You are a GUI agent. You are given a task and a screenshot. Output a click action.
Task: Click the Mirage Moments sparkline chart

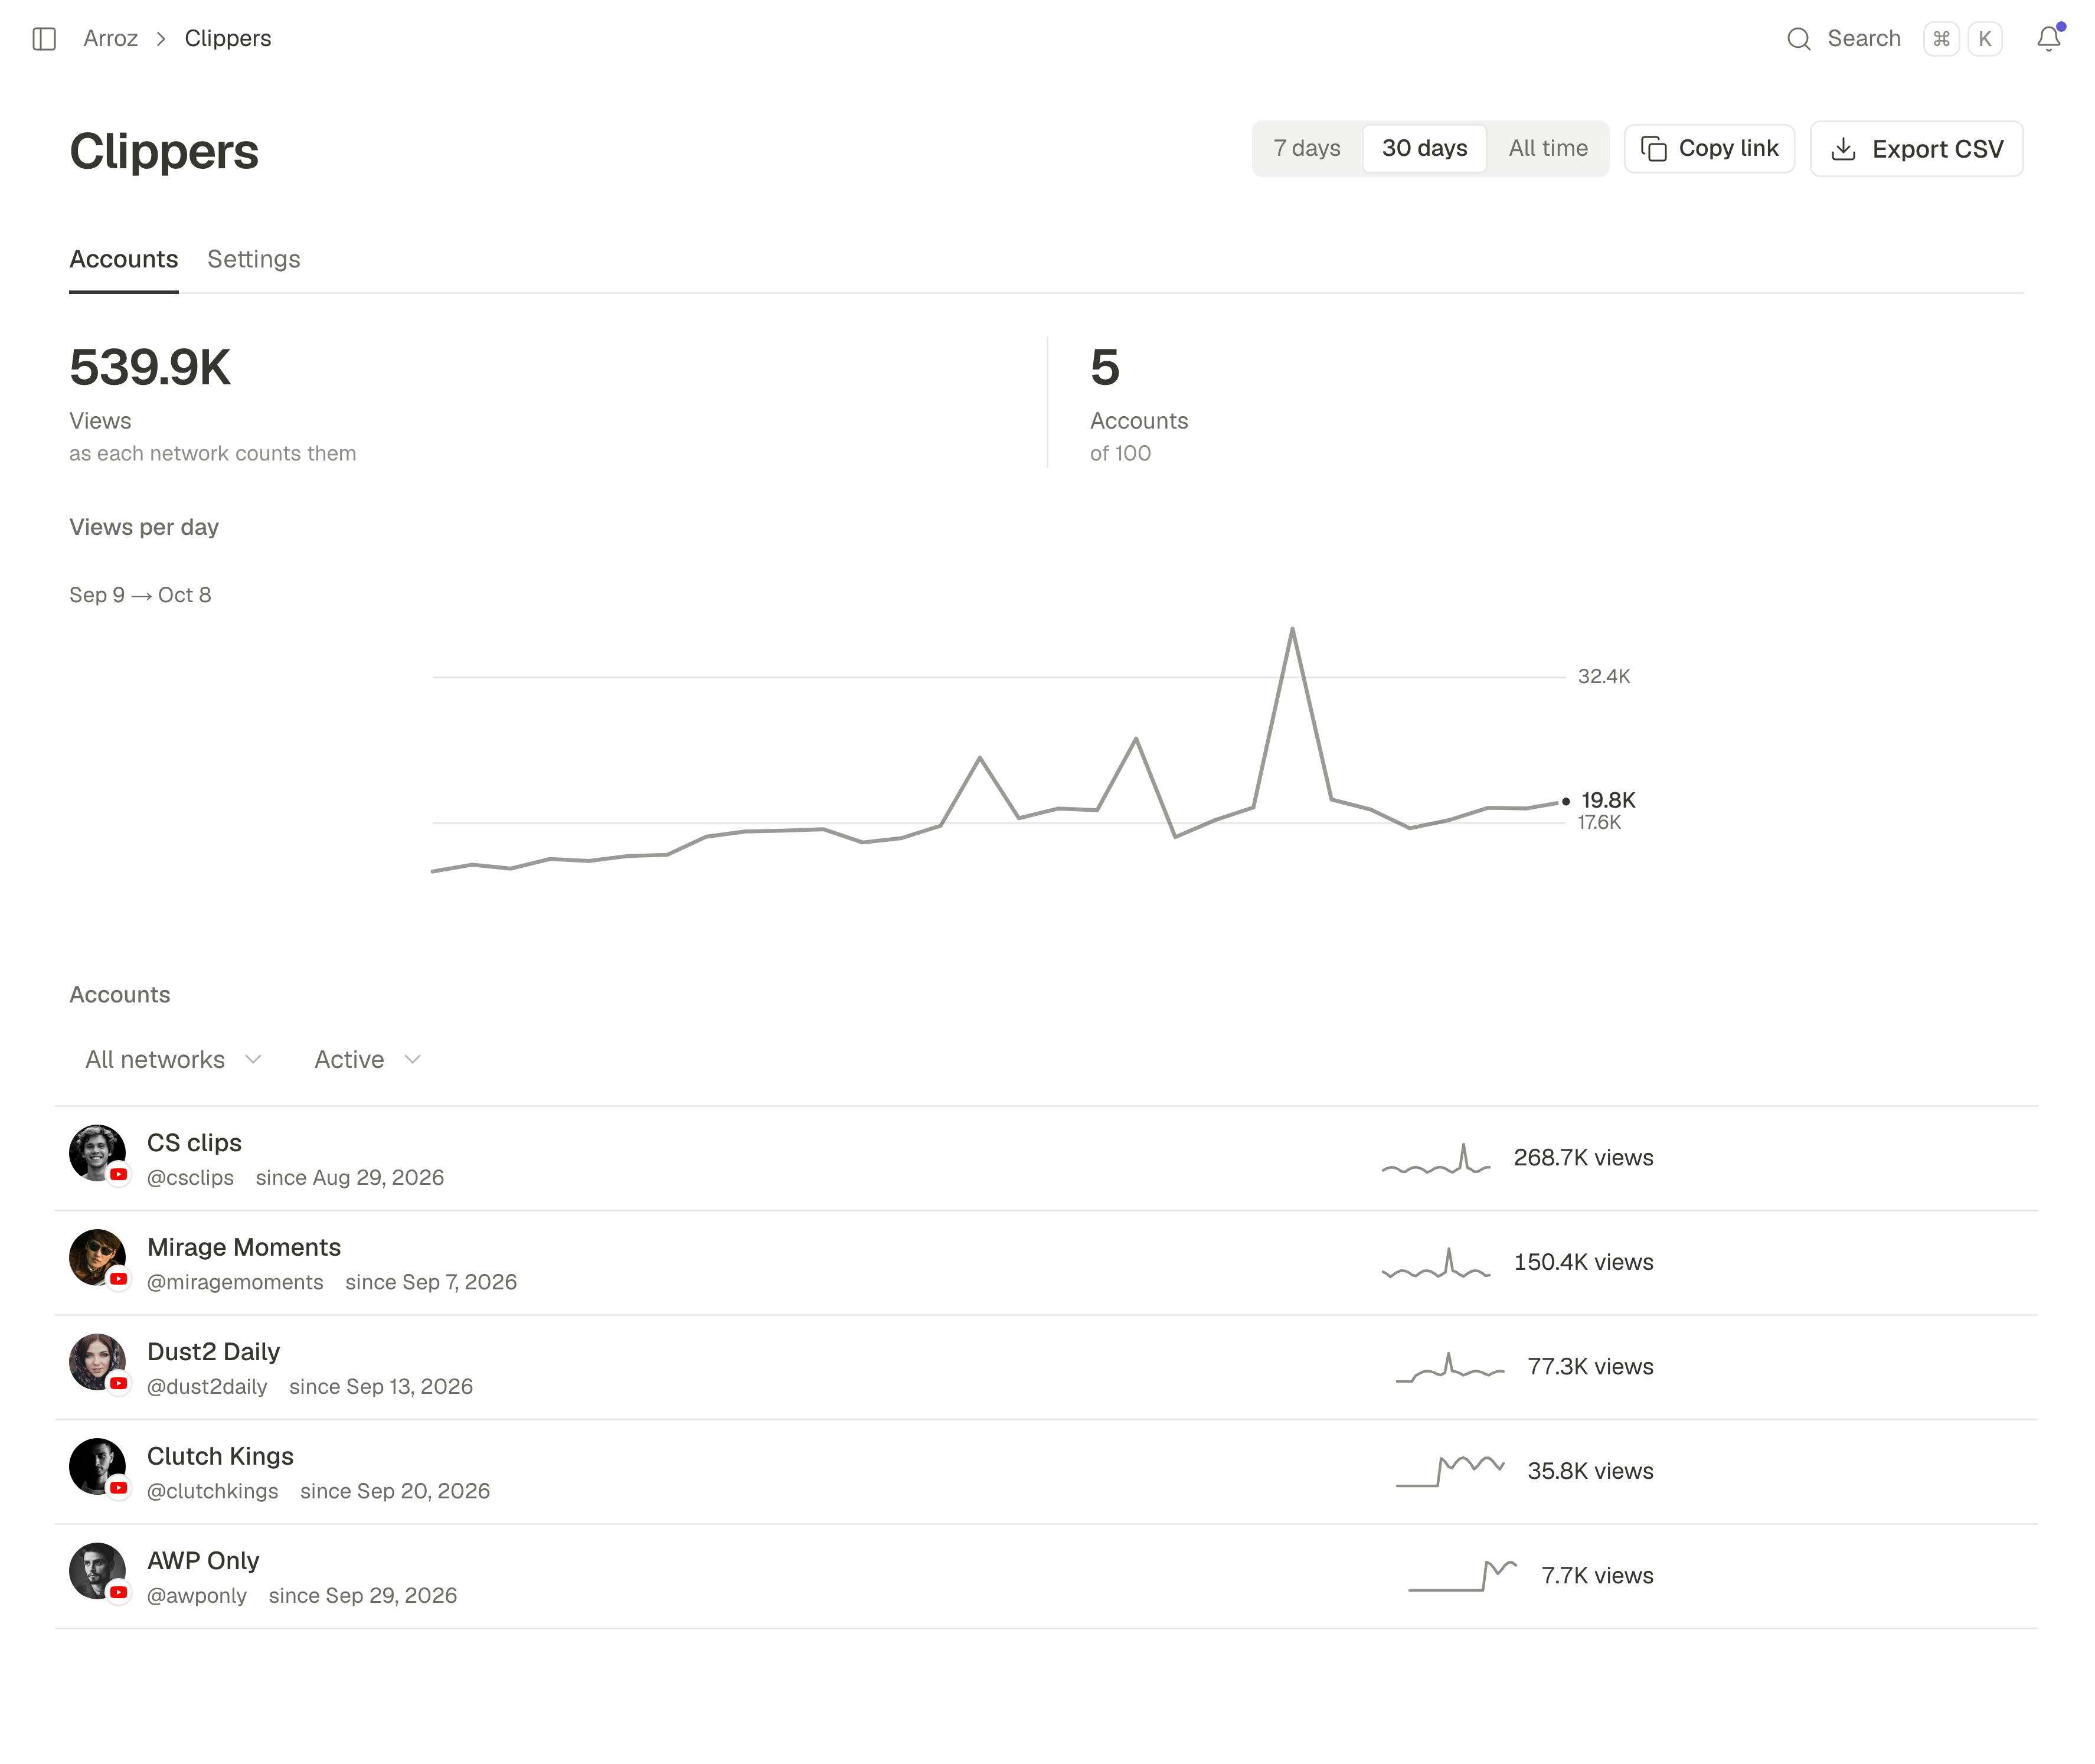point(1435,1263)
